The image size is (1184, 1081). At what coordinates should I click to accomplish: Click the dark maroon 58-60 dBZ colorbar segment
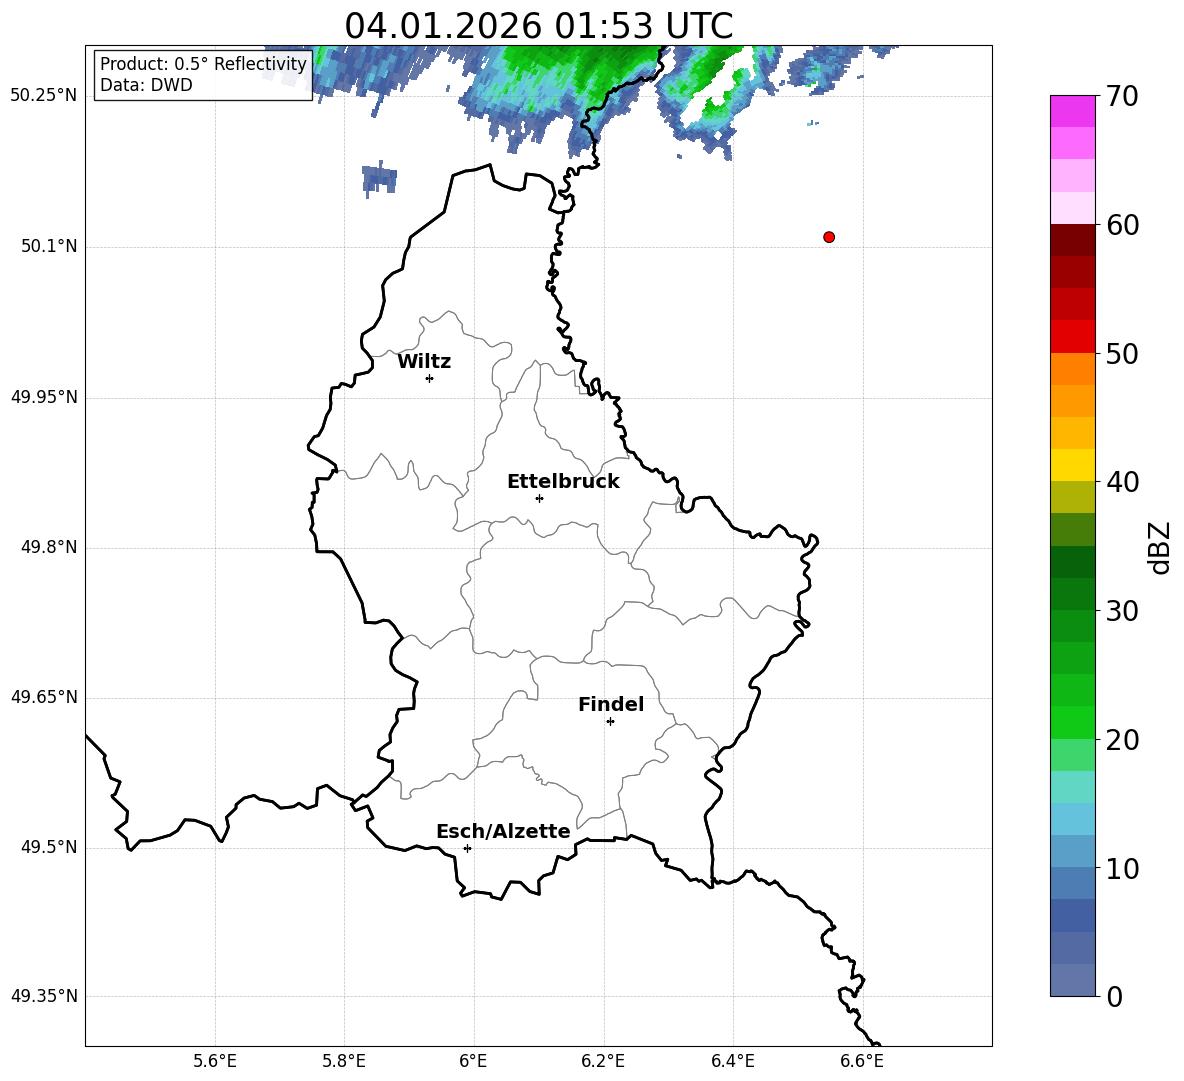coord(1073,240)
